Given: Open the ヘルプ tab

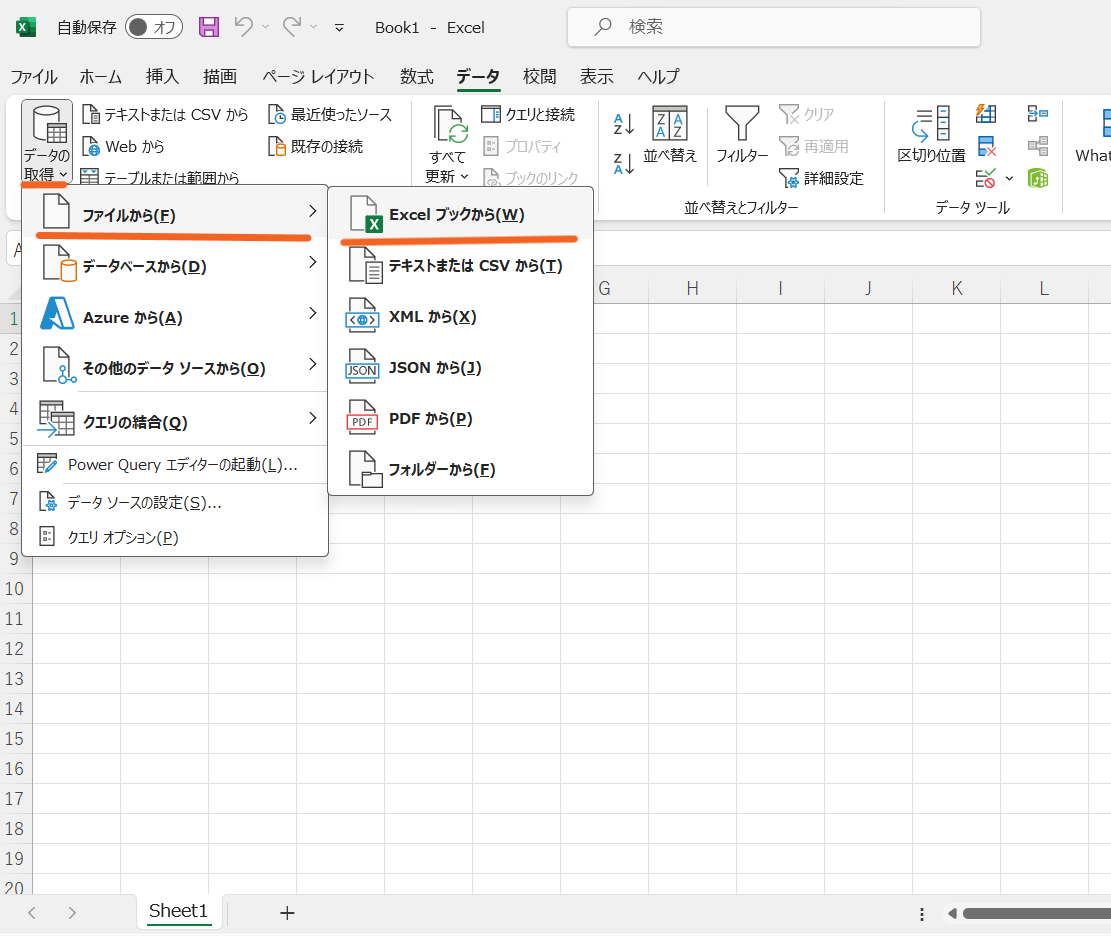Looking at the screenshot, I should [x=658, y=77].
